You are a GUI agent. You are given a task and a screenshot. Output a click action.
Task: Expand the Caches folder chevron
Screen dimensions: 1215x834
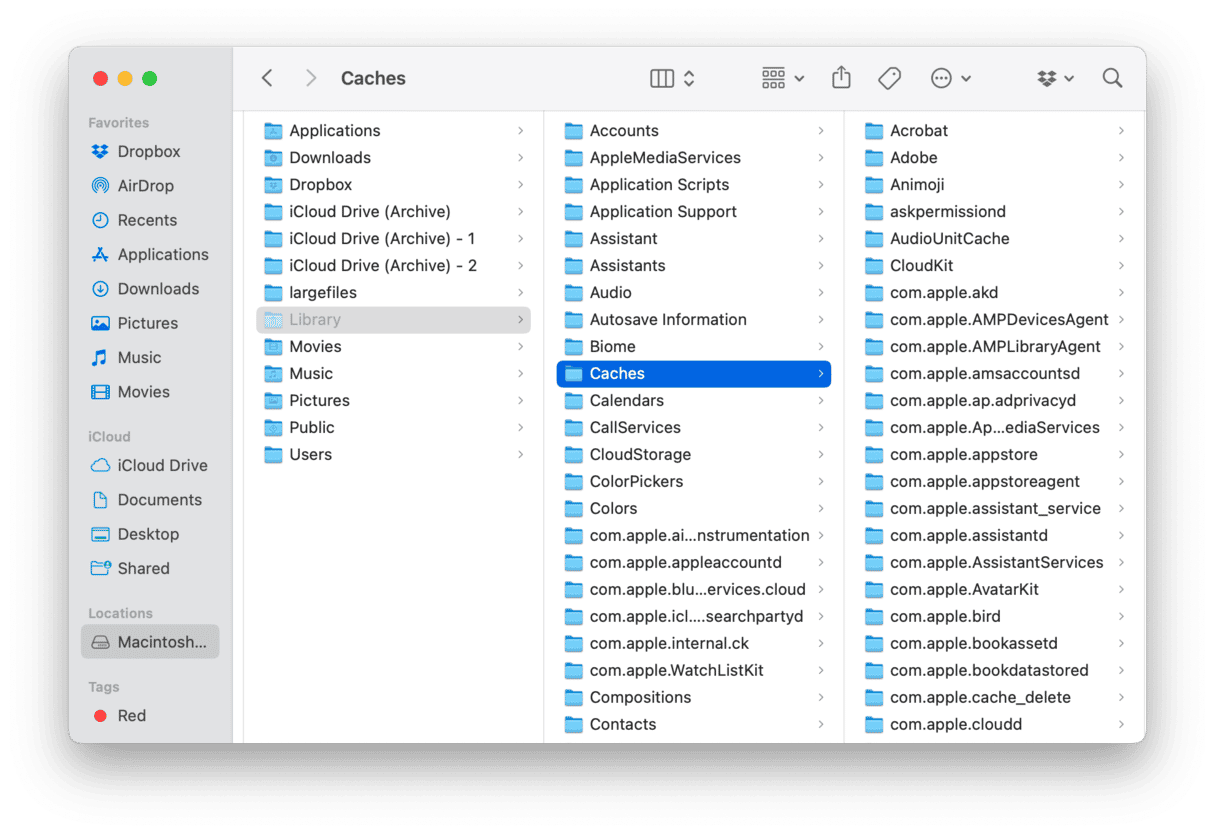(820, 374)
